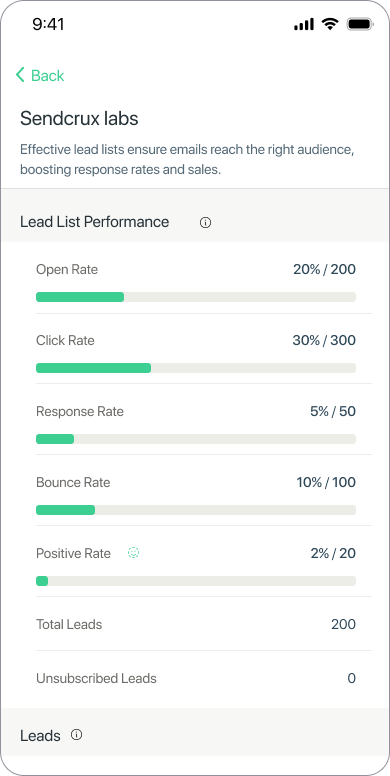
Task: Select the Unsubscribed Leads row
Action: click(196, 678)
